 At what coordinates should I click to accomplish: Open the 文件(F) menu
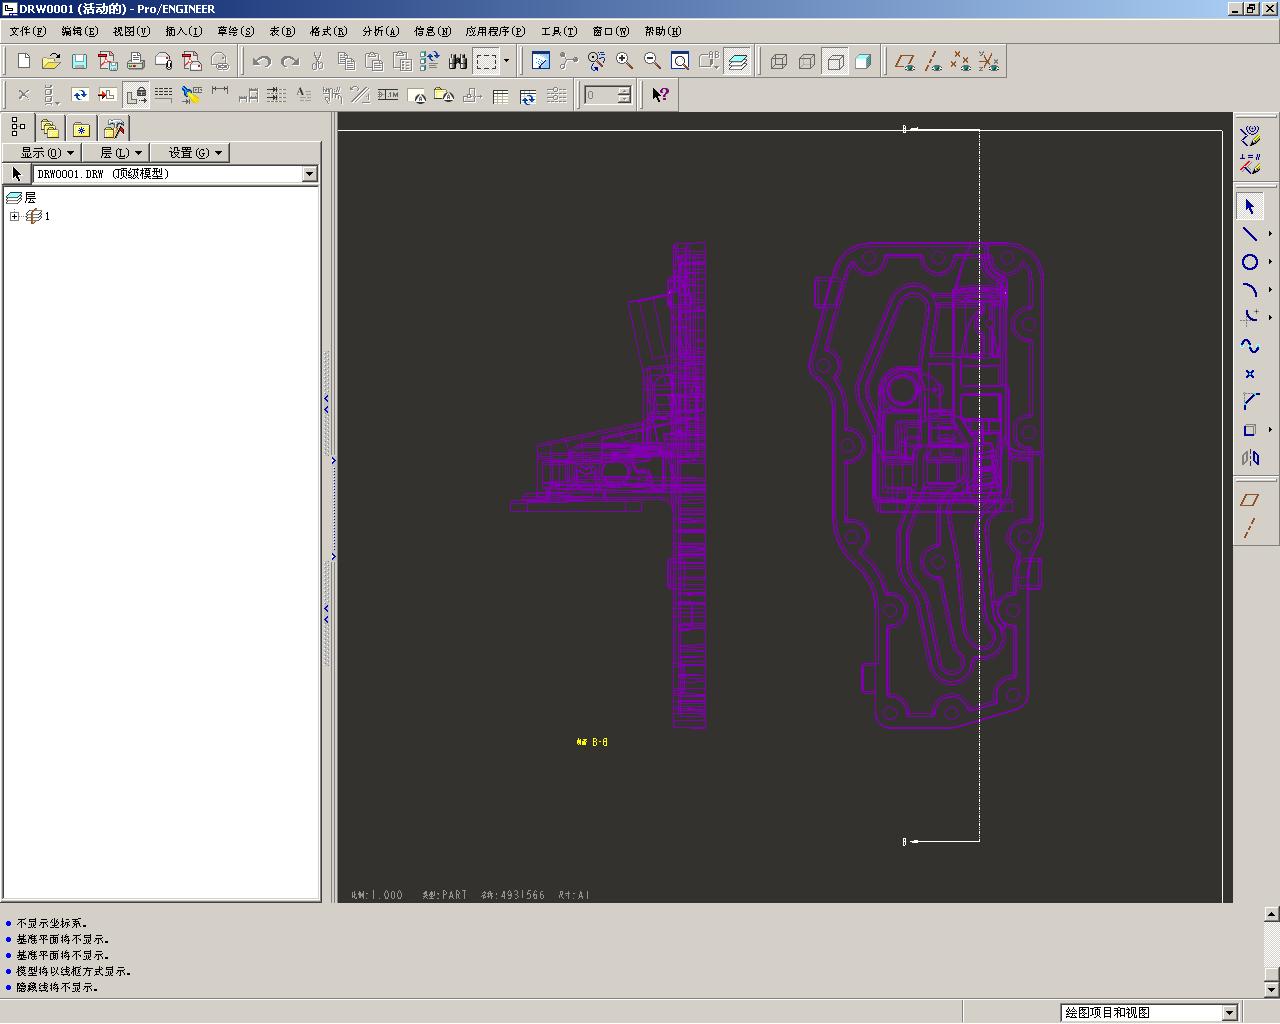(27, 31)
